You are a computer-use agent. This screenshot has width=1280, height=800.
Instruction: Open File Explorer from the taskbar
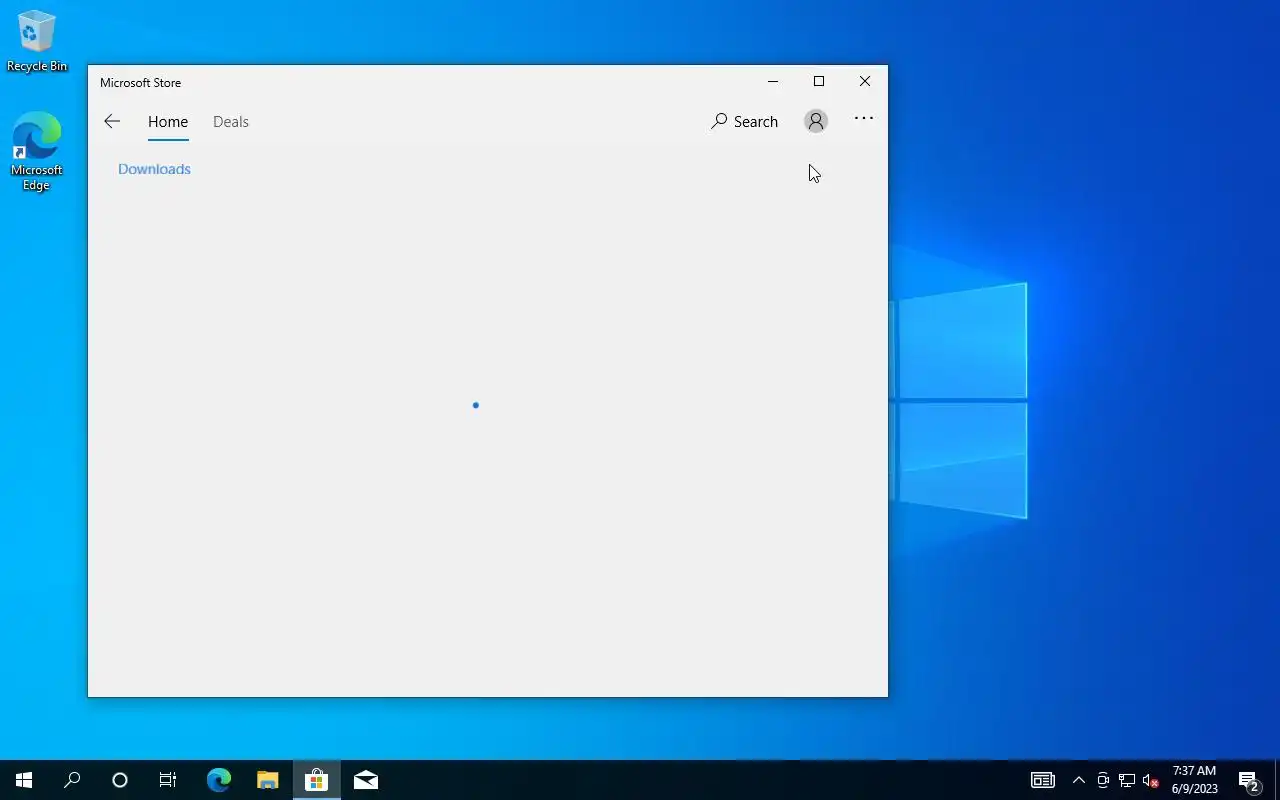[267, 780]
